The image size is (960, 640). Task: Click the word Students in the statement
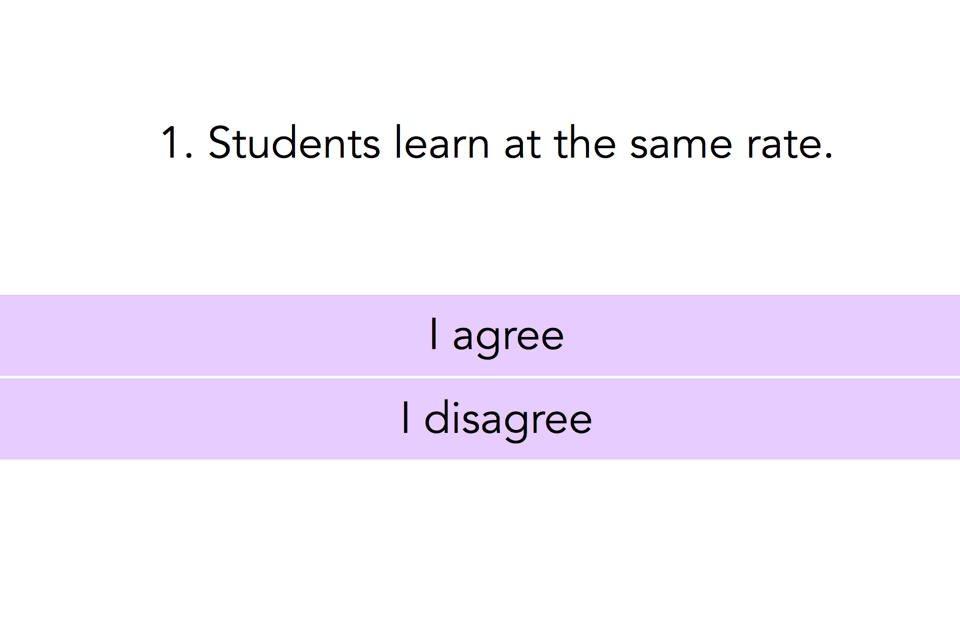pyautogui.click(x=294, y=143)
